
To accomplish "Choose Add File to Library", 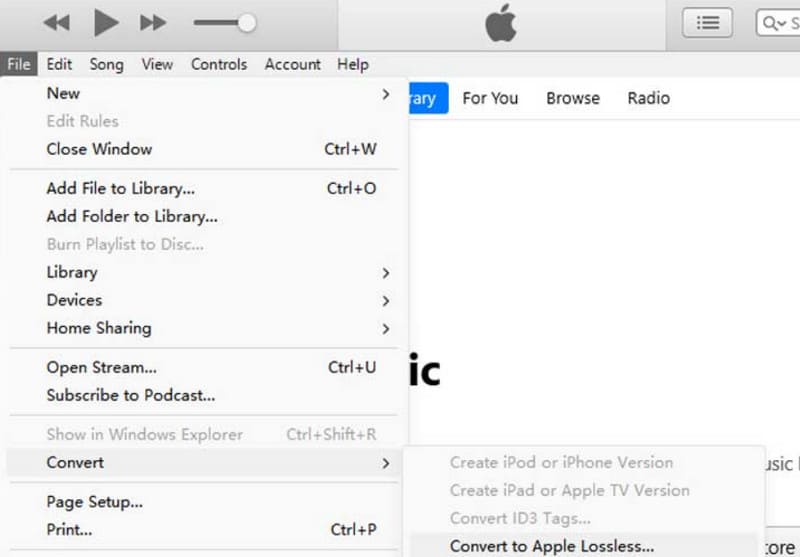I will click(204, 188).
